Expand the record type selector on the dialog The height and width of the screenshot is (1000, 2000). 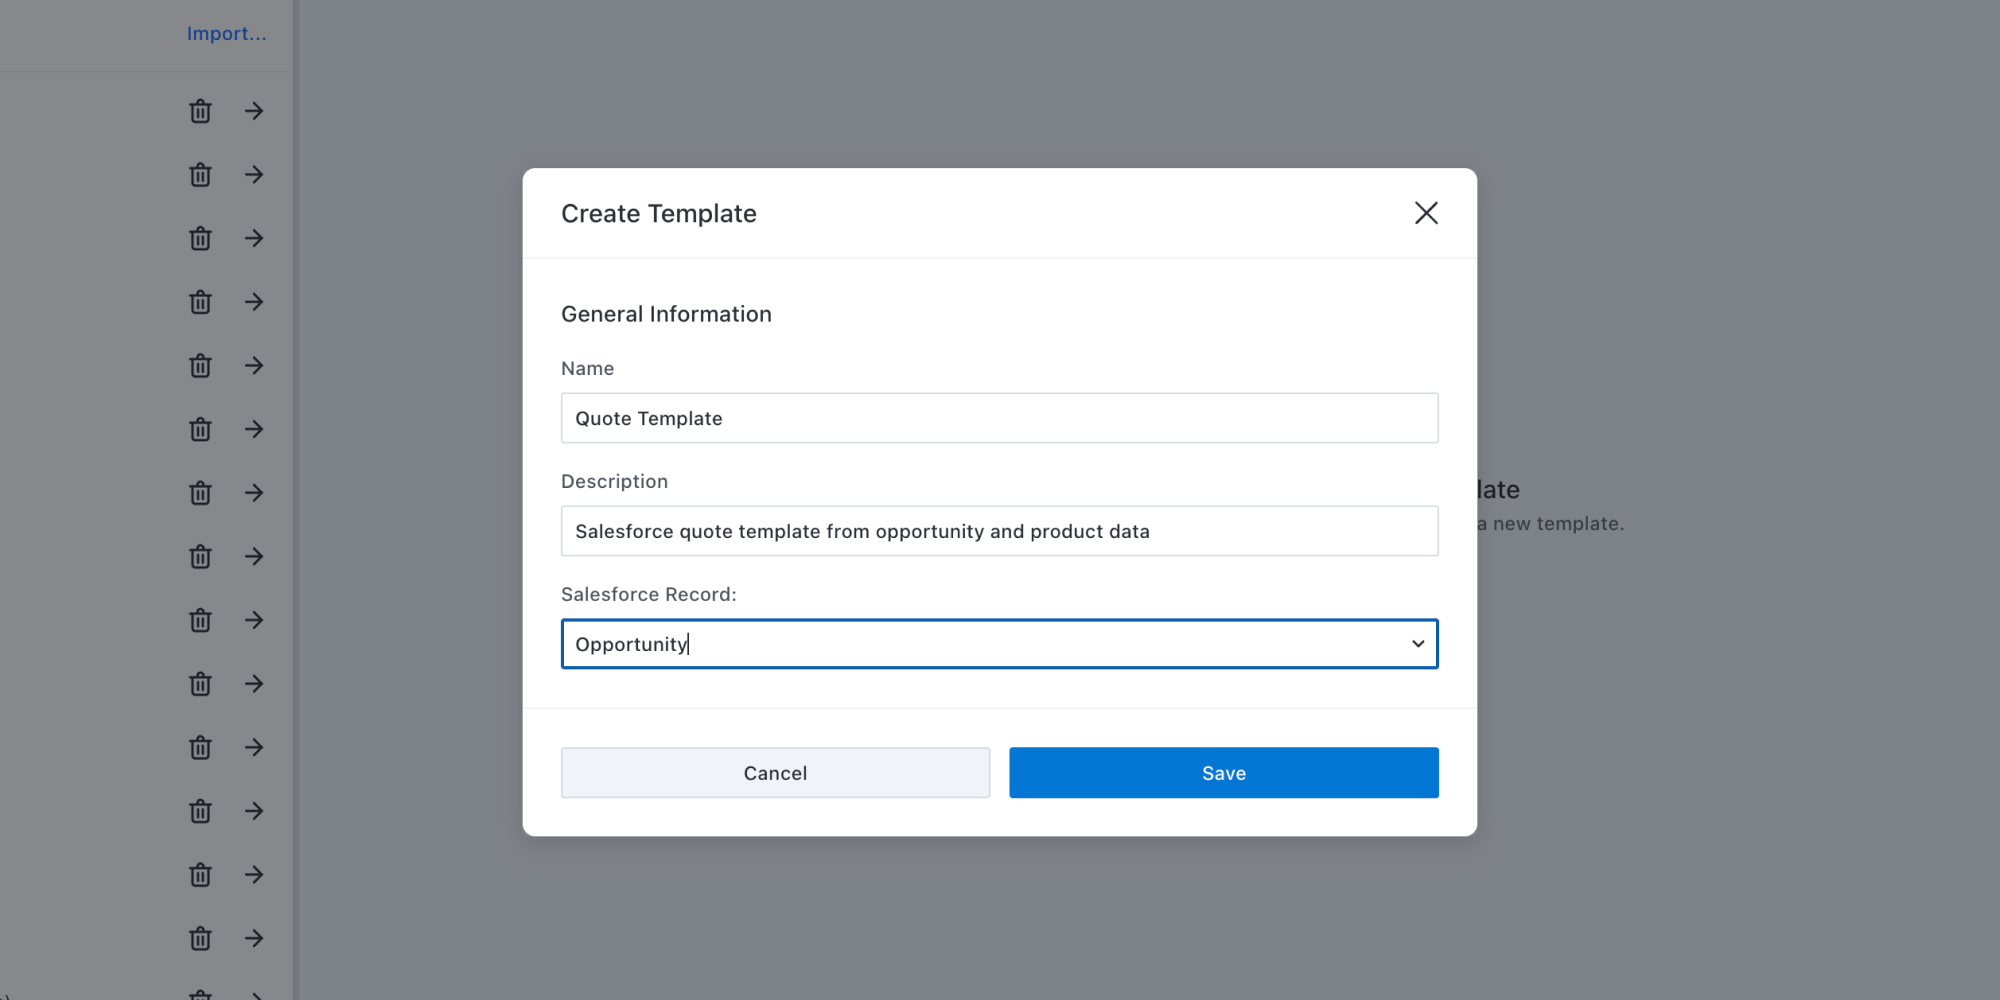(x=1418, y=643)
